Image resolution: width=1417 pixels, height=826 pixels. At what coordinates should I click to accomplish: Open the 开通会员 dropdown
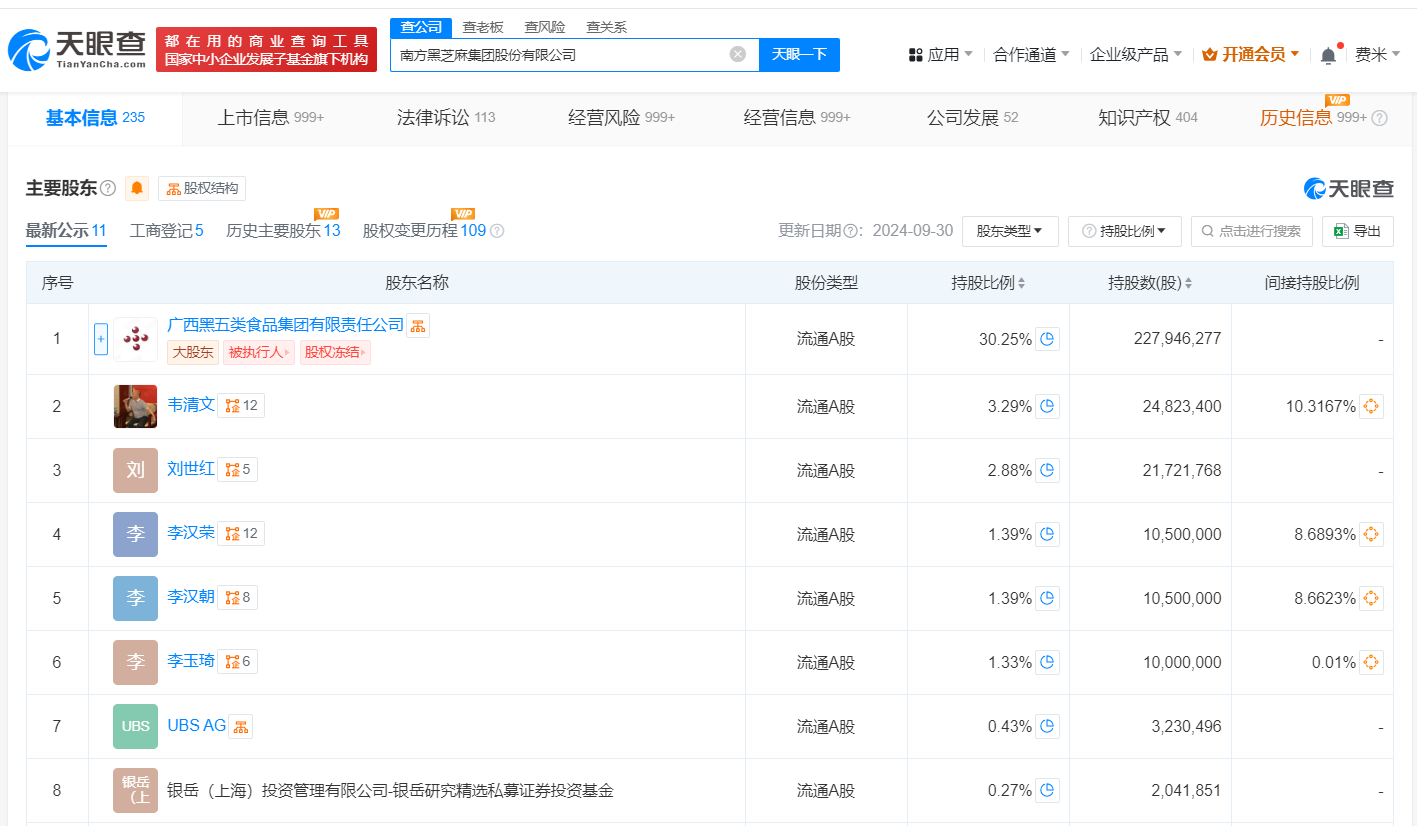(1251, 55)
